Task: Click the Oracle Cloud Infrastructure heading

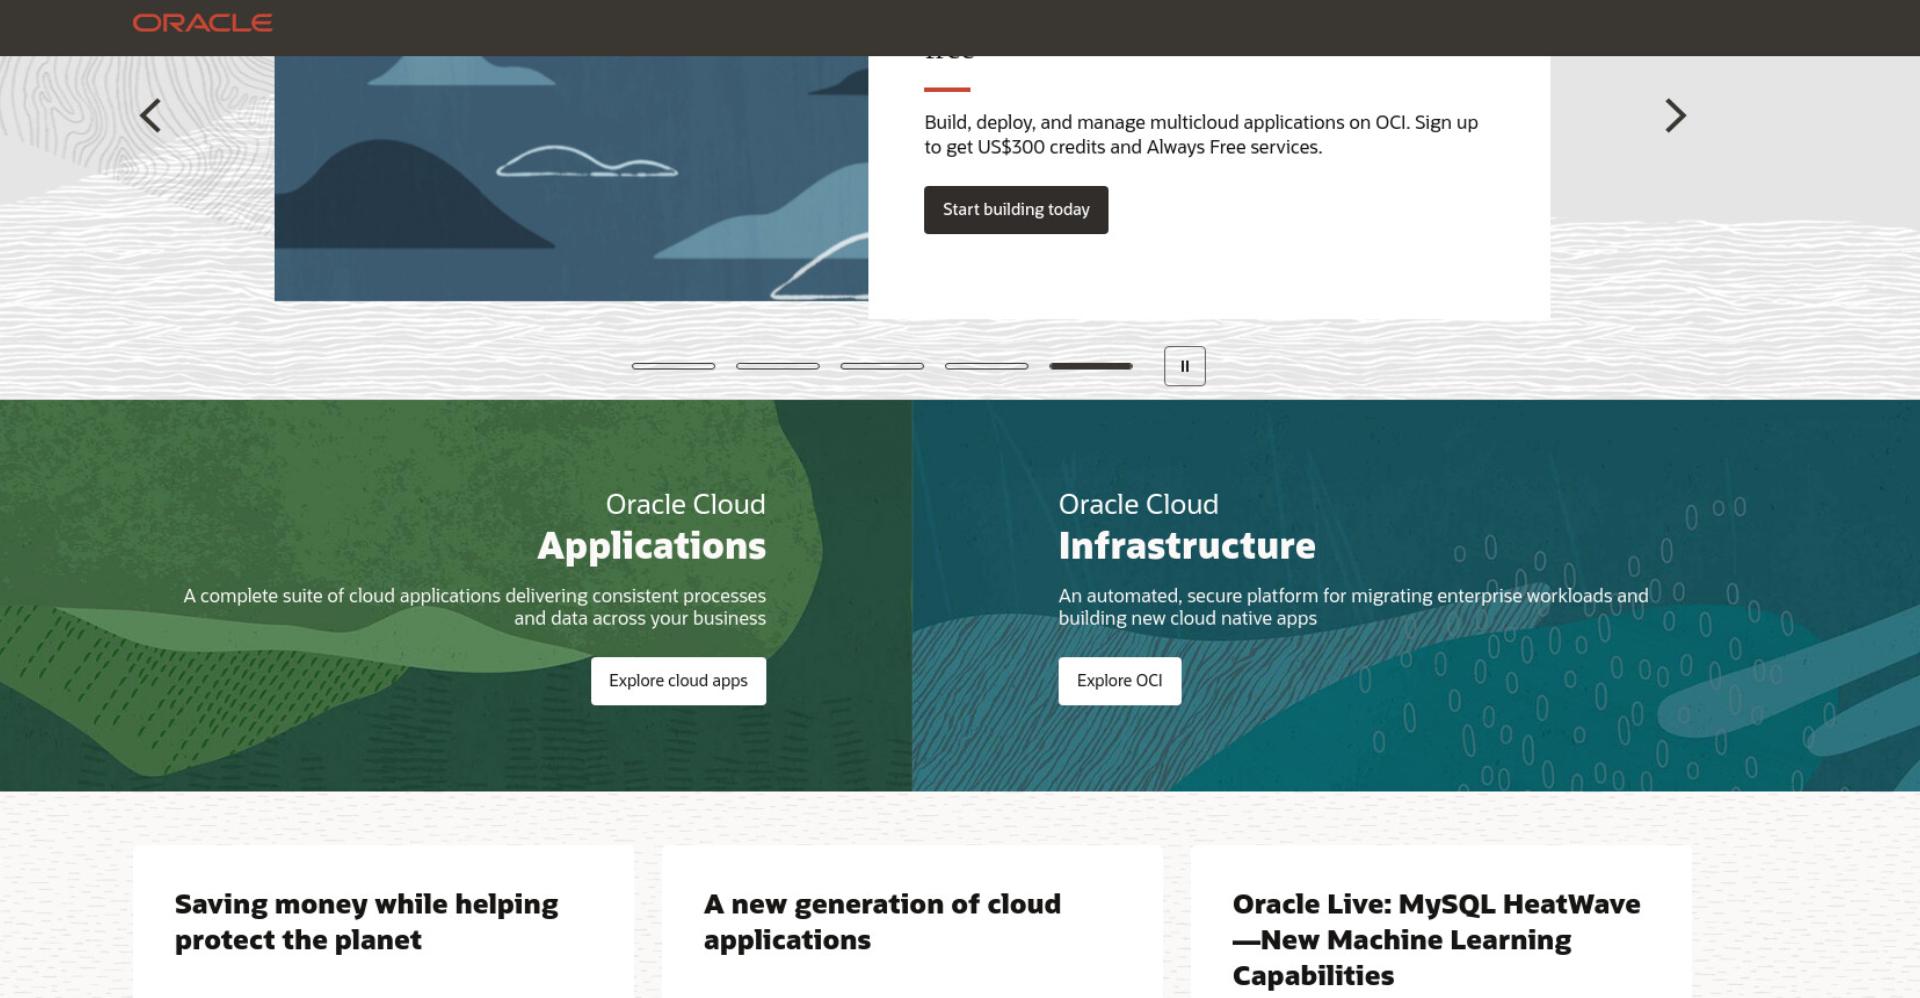Action: pyautogui.click(x=1187, y=527)
